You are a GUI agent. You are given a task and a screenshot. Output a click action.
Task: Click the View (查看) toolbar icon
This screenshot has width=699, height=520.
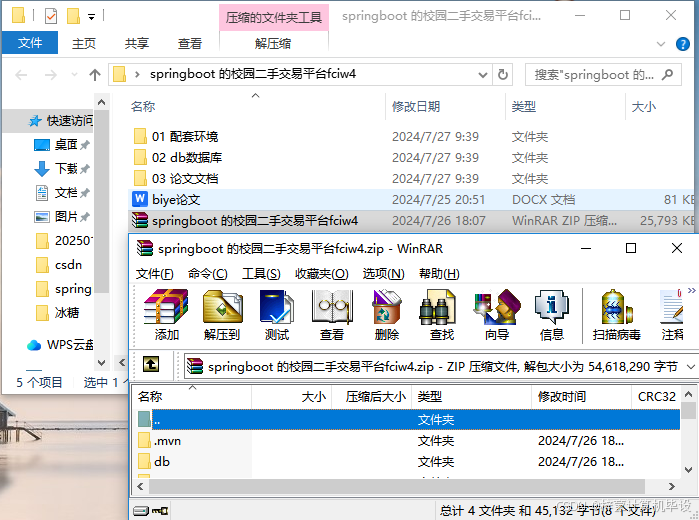[332, 315]
